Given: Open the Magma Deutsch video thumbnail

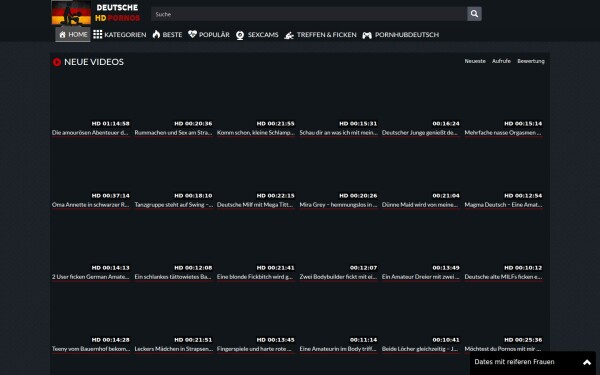Looking at the screenshot, I should tap(504, 172).
